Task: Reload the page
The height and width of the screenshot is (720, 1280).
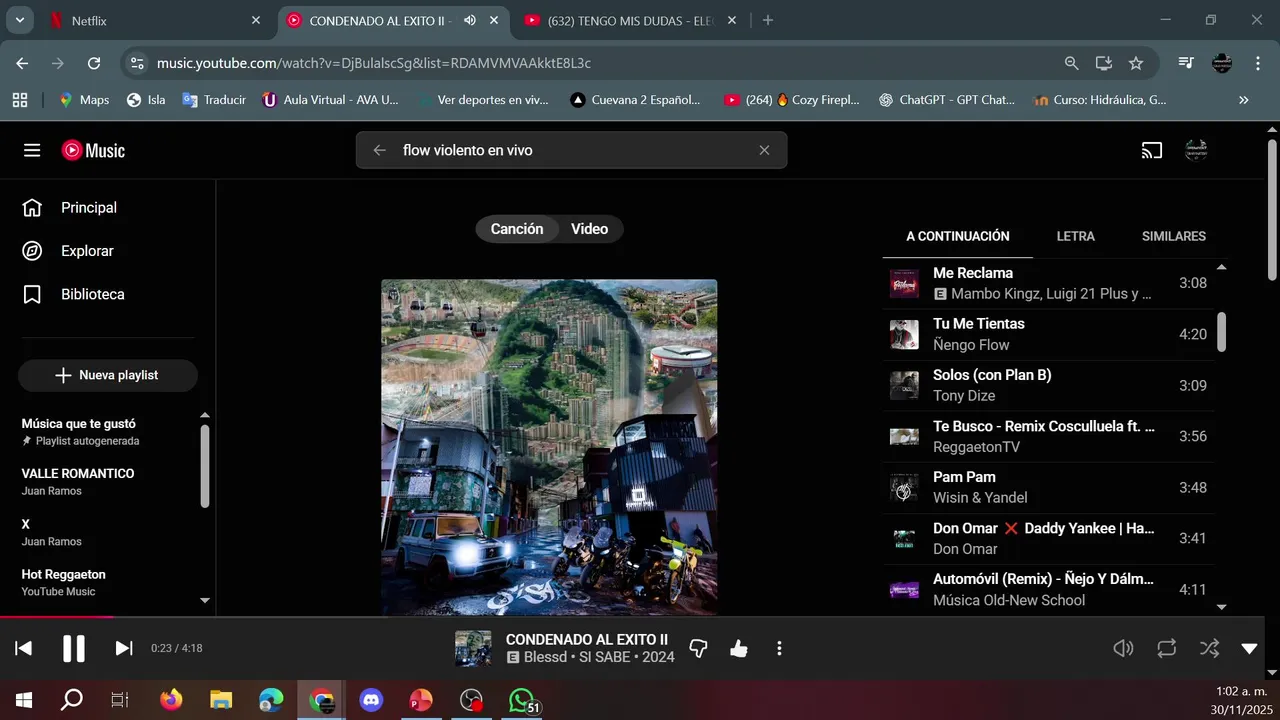Action: point(94,63)
